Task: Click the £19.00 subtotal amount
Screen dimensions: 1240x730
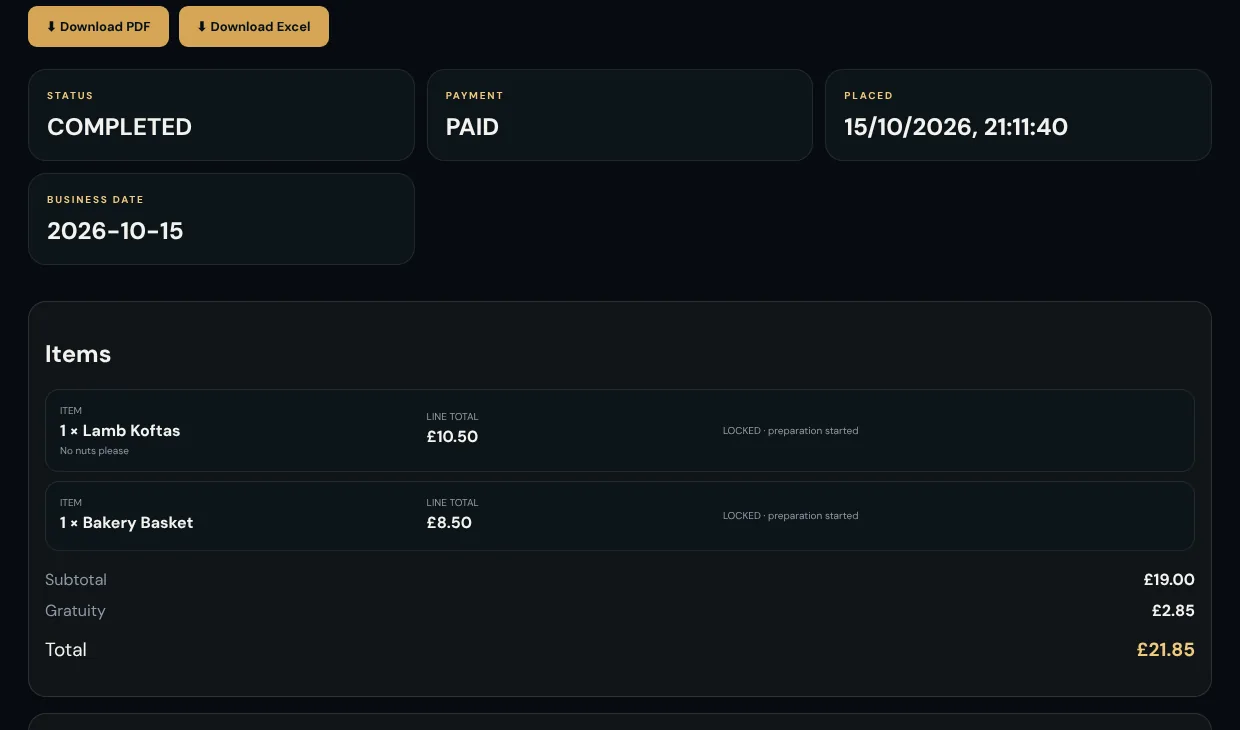Action: [x=1169, y=580]
